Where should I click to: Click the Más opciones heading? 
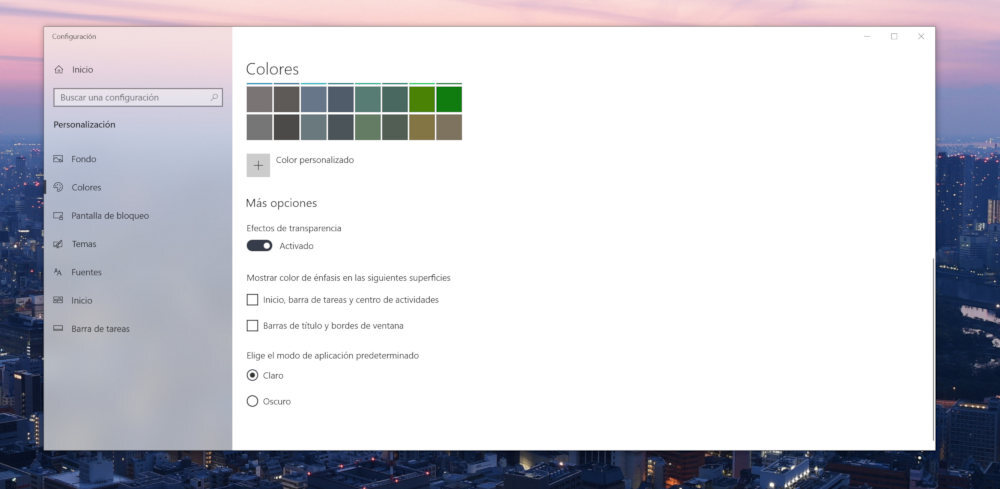(x=281, y=203)
